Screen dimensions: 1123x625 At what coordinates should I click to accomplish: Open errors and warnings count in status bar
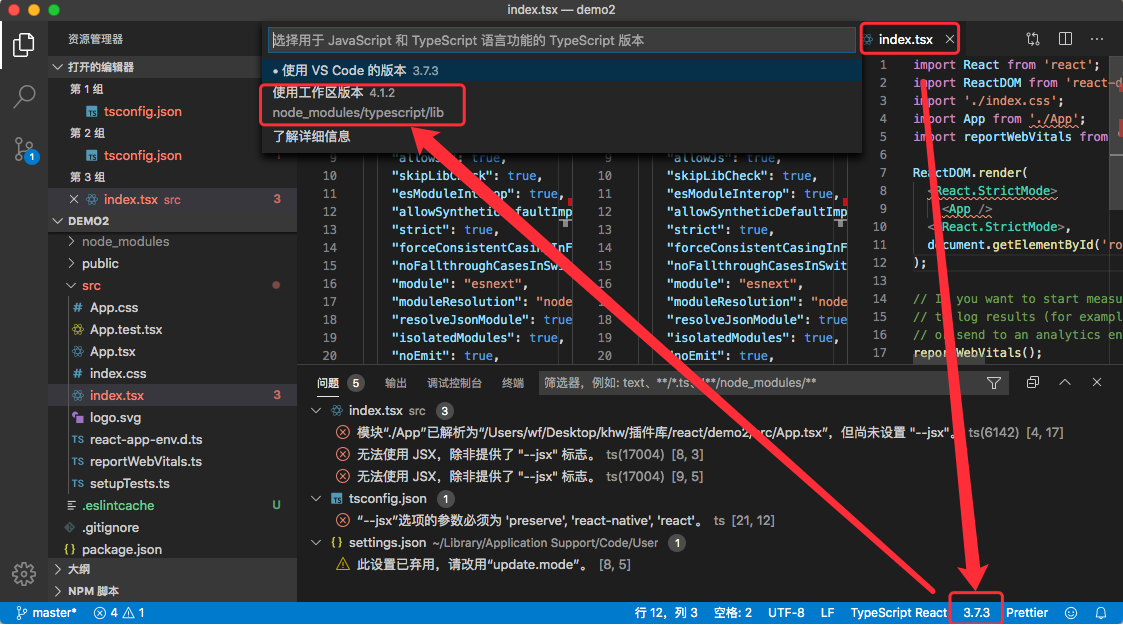pos(119,613)
